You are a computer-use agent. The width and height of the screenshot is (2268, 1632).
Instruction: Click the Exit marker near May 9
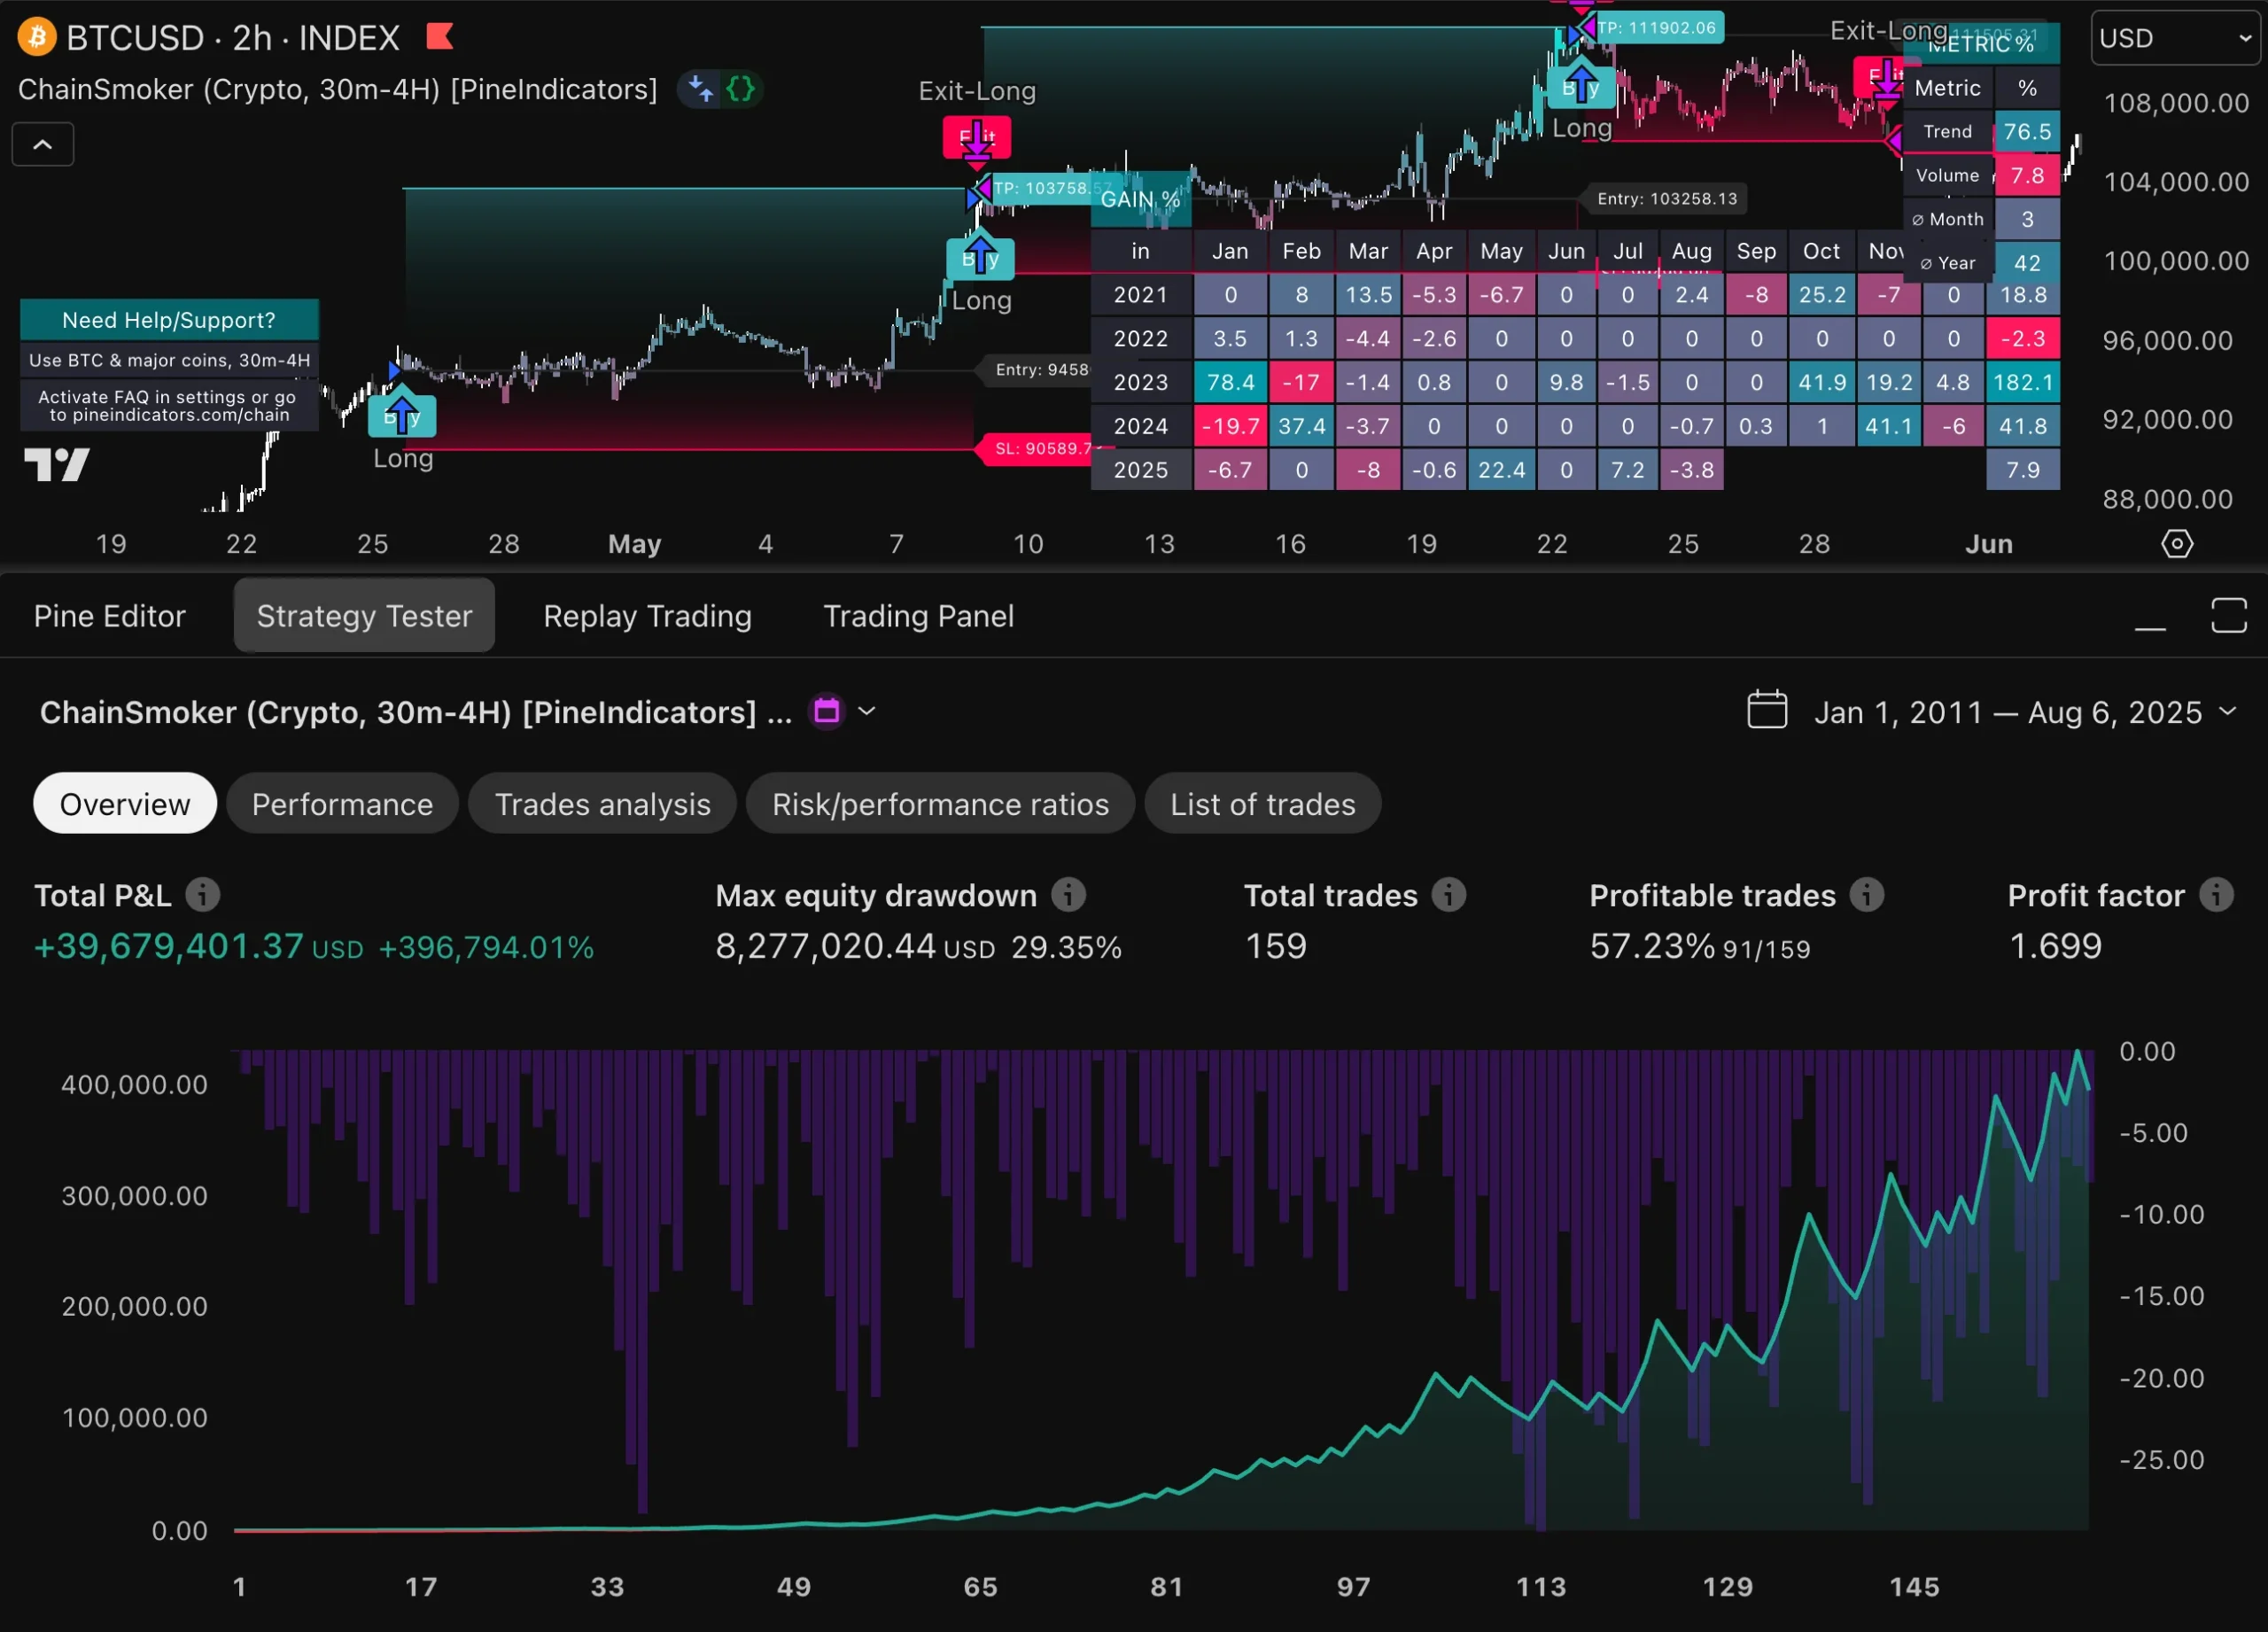point(977,138)
